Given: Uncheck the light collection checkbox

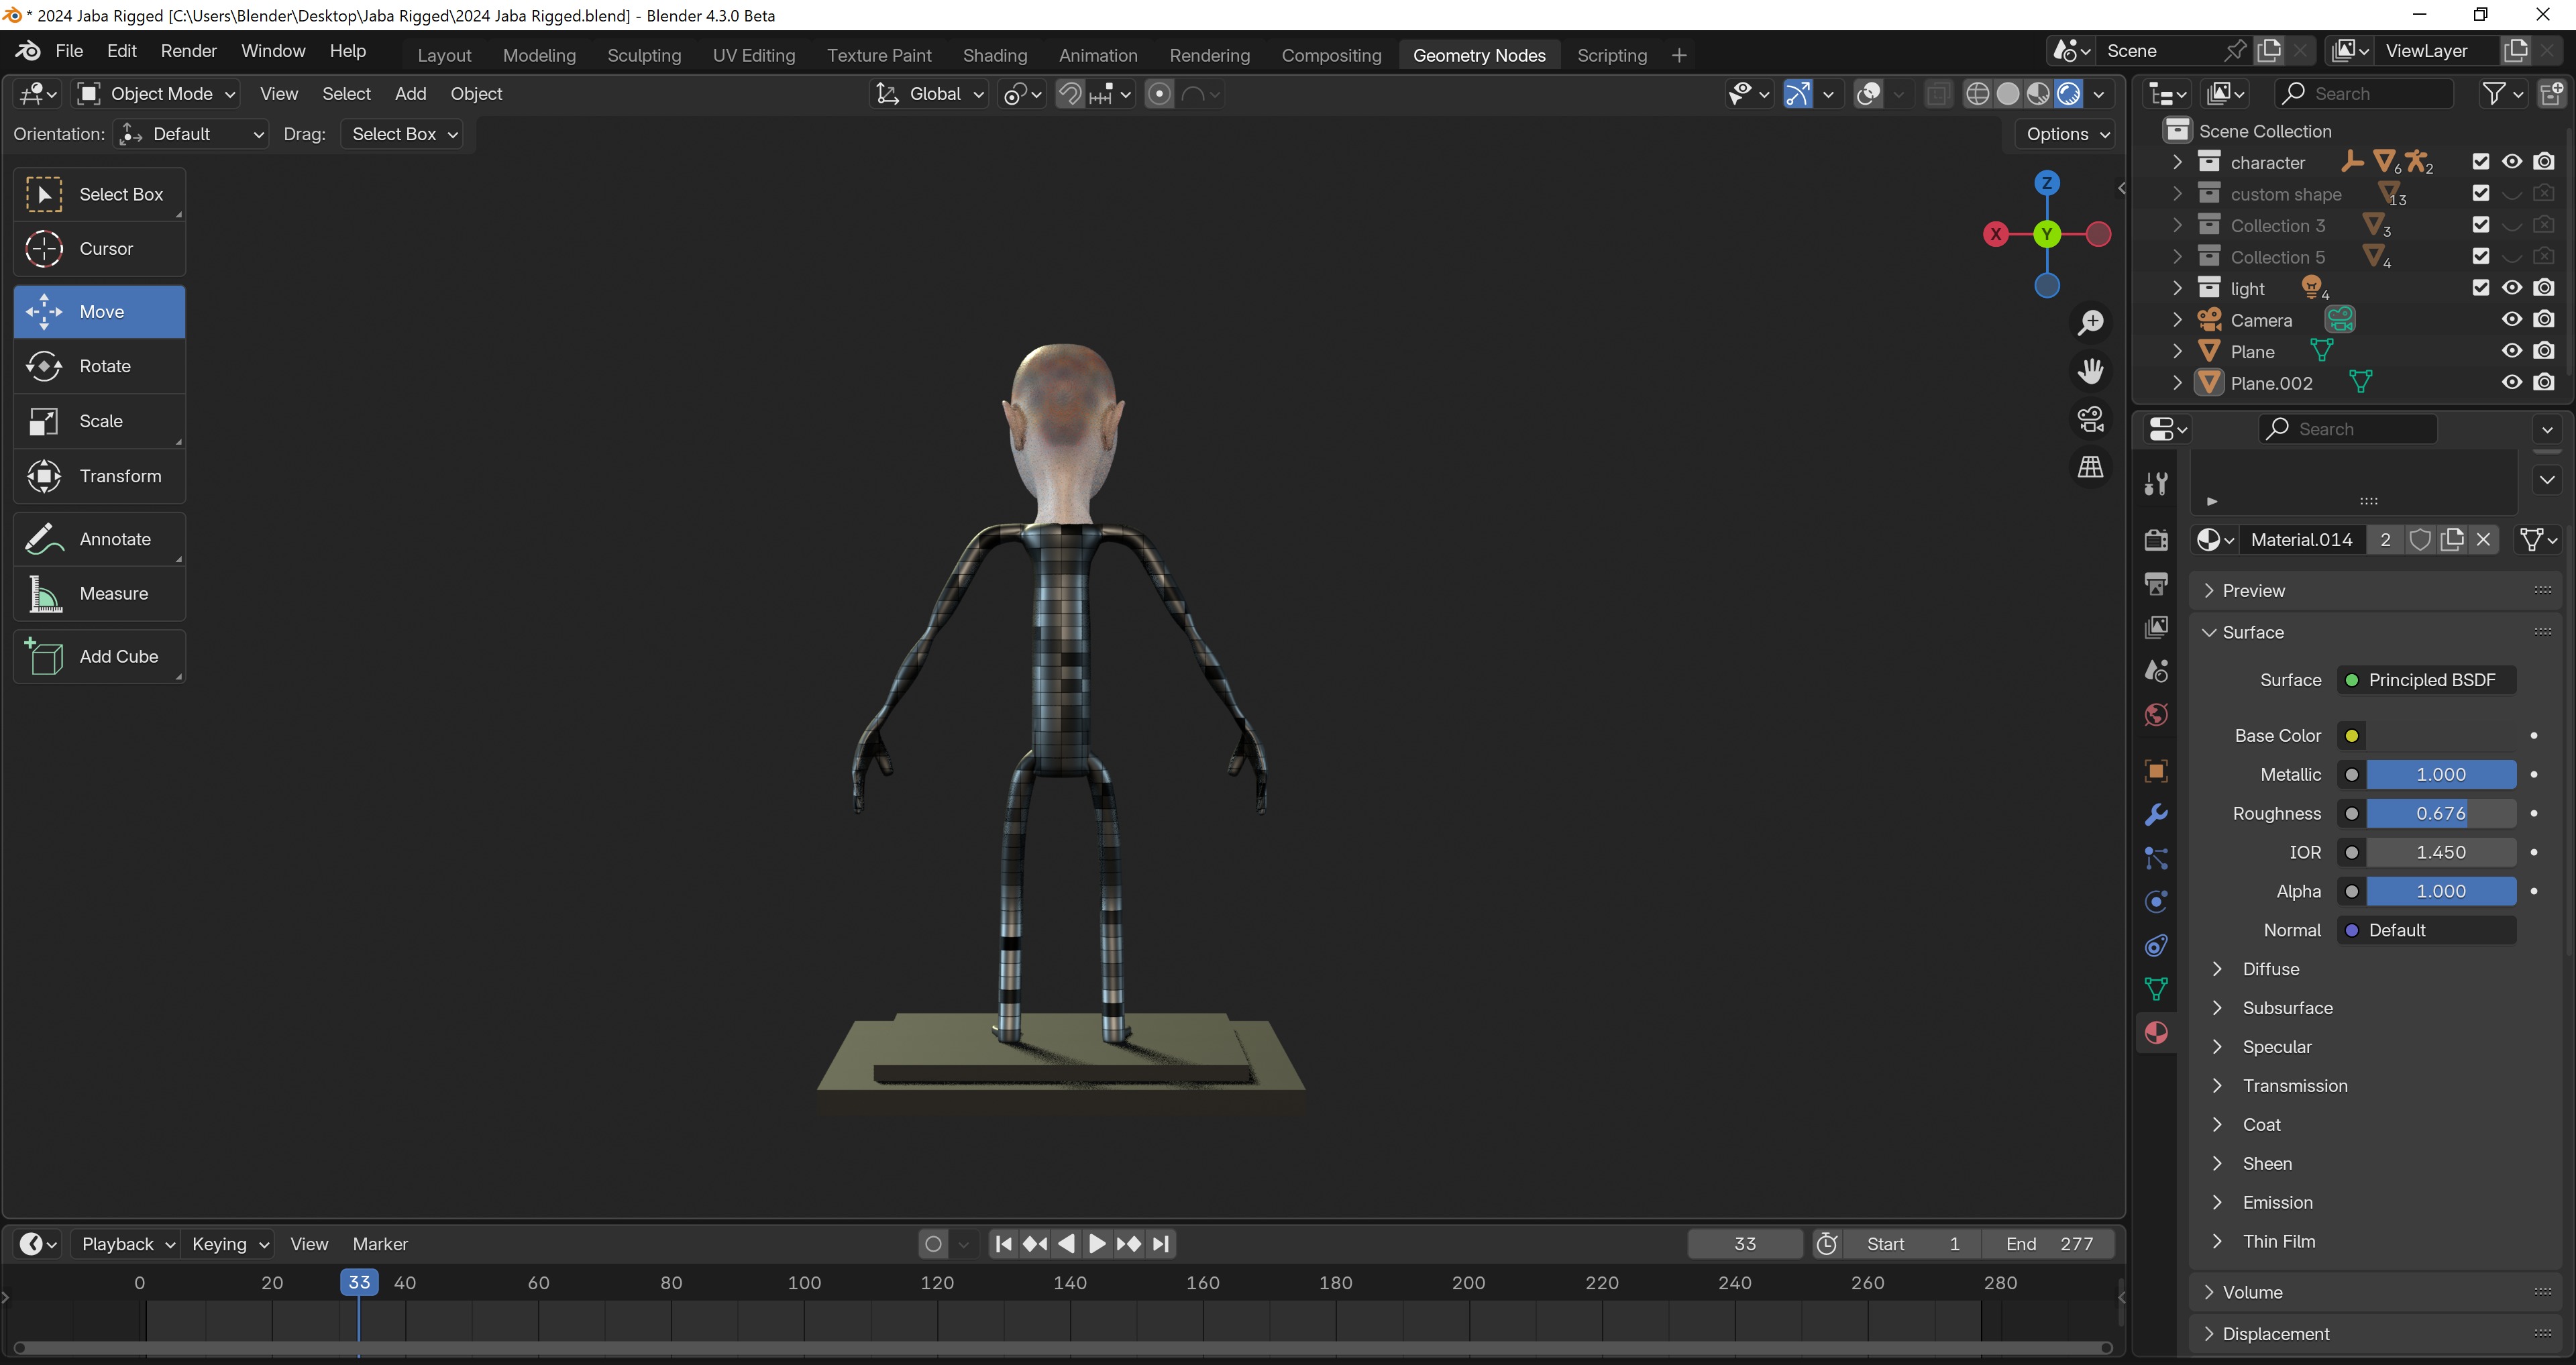Looking at the screenshot, I should tap(2480, 288).
